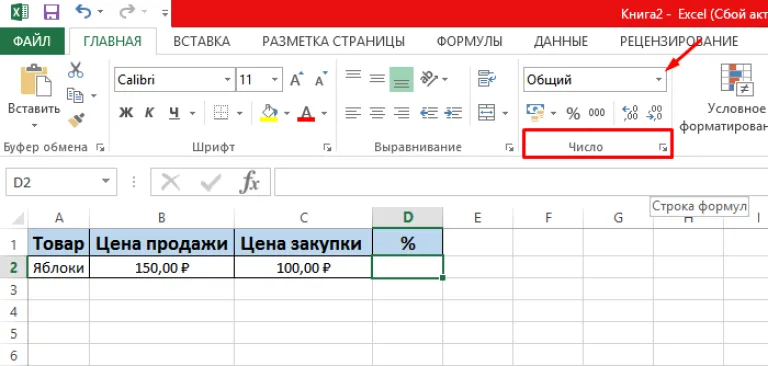Click the Copy icon
The height and width of the screenshot is (366, 768).
[x=75, y=95]
